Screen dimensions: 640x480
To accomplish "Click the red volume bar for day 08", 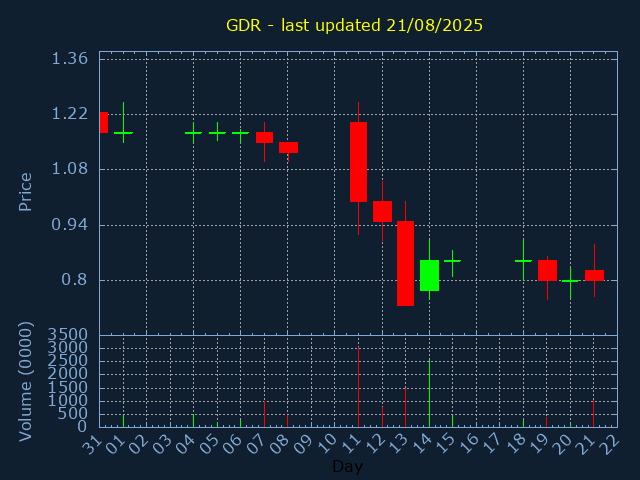I will point(287,421).
